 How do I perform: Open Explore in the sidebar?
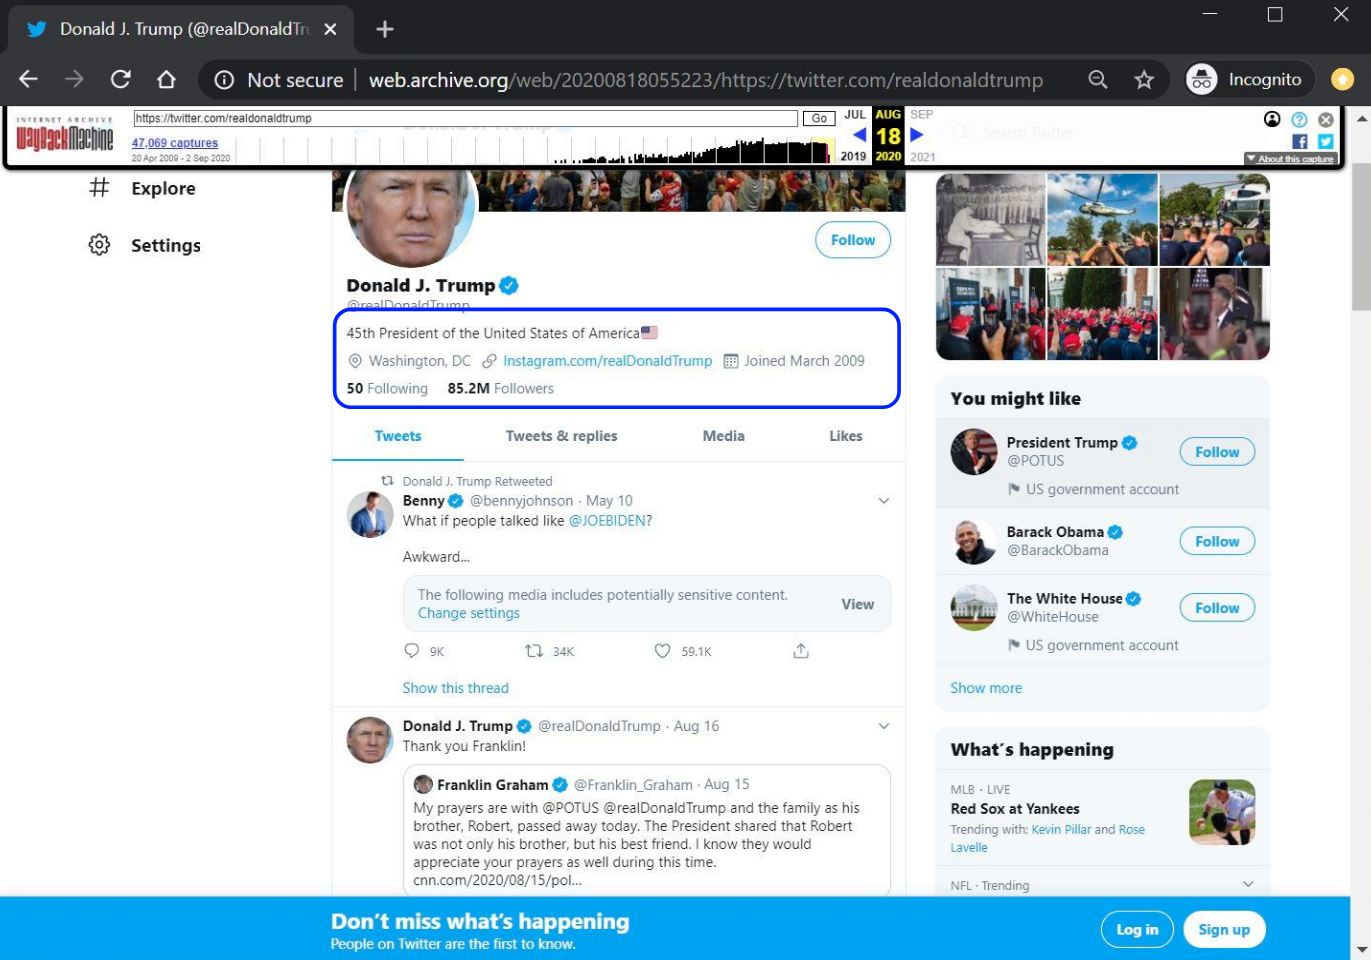click(x=163, y=188)
